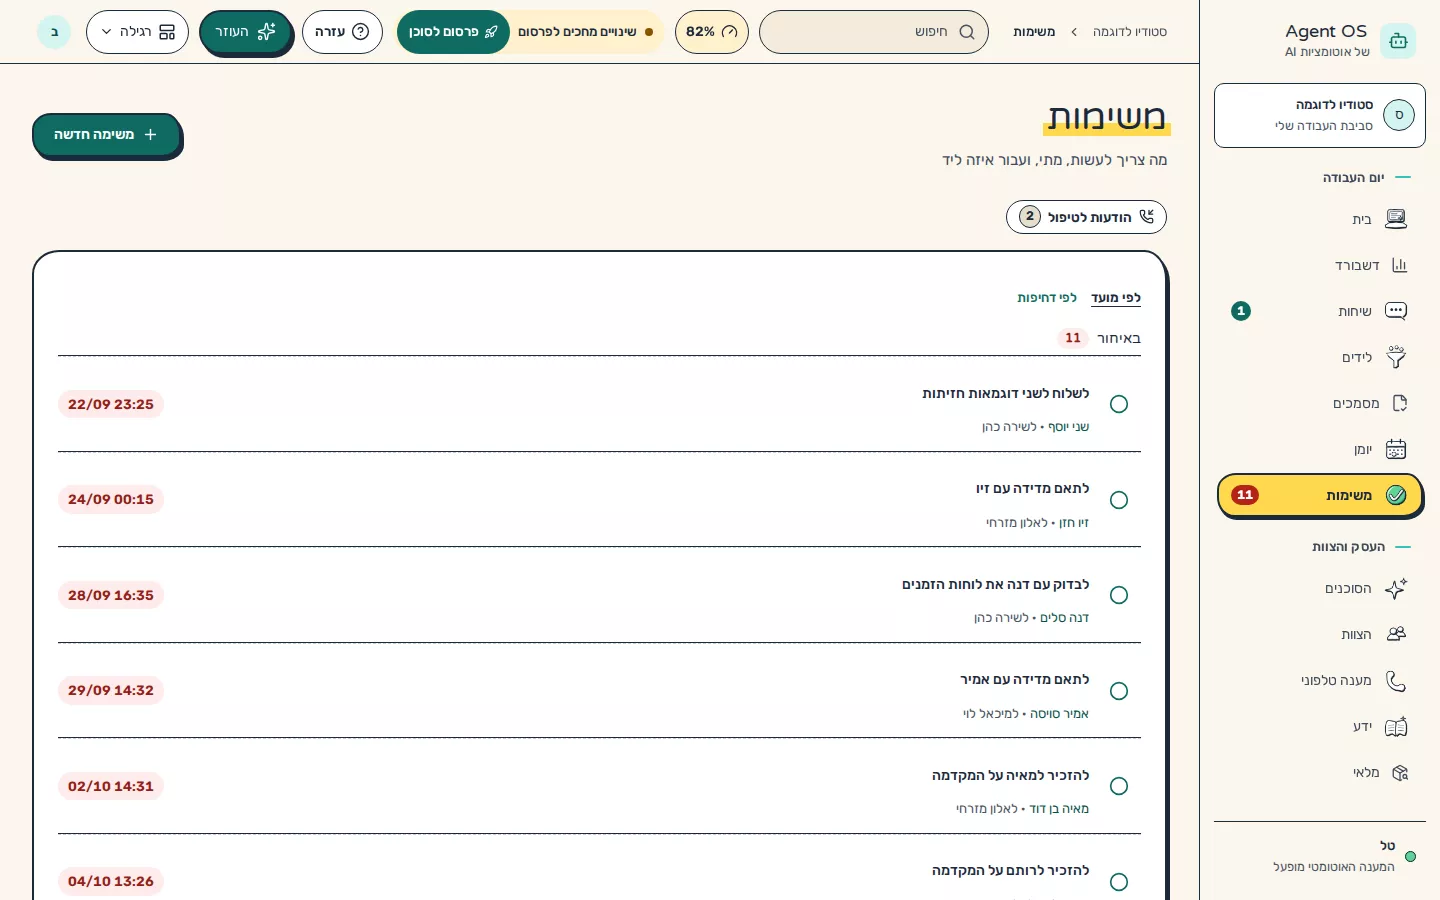Image resolution: width=1440 pixels, height=900 pixels.
Task: Open הסוכנים sparkle icon
Action: click(1396, 588)
